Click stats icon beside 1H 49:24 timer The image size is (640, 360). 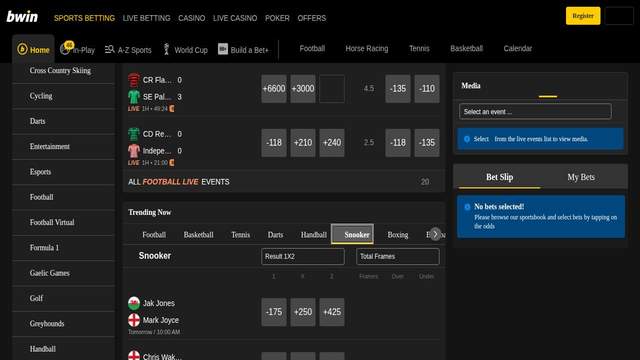pyautogui.click(x=172, y=109)
